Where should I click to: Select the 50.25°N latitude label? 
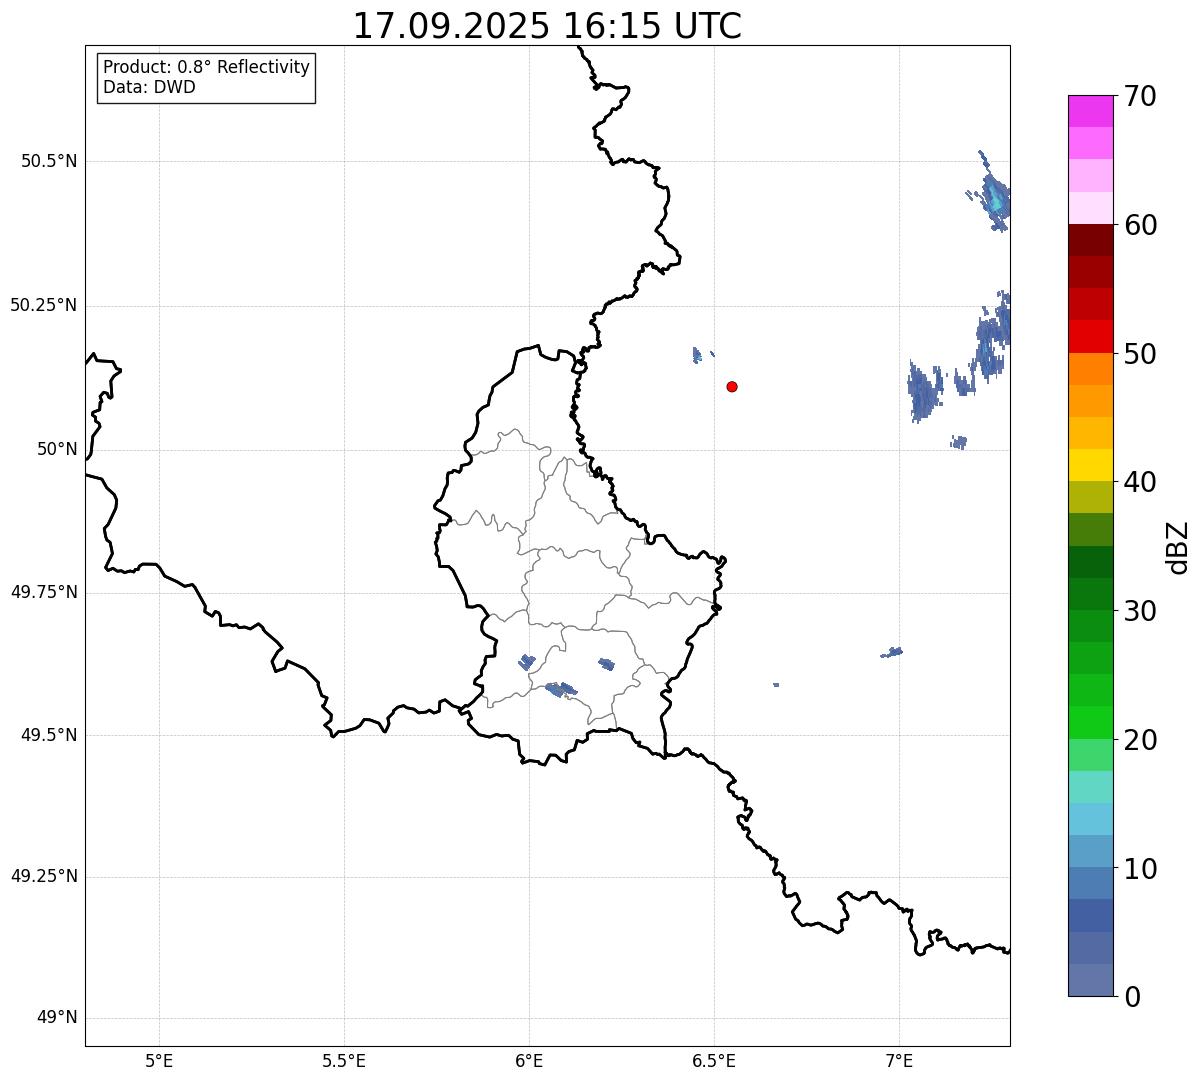click(x=44, y=305)
